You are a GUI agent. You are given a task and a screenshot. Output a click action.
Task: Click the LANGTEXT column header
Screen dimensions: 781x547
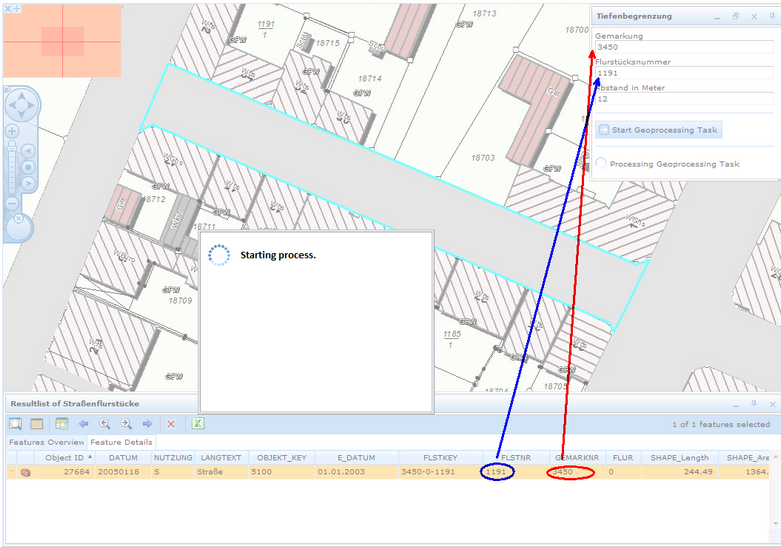[x=221, y=457]
